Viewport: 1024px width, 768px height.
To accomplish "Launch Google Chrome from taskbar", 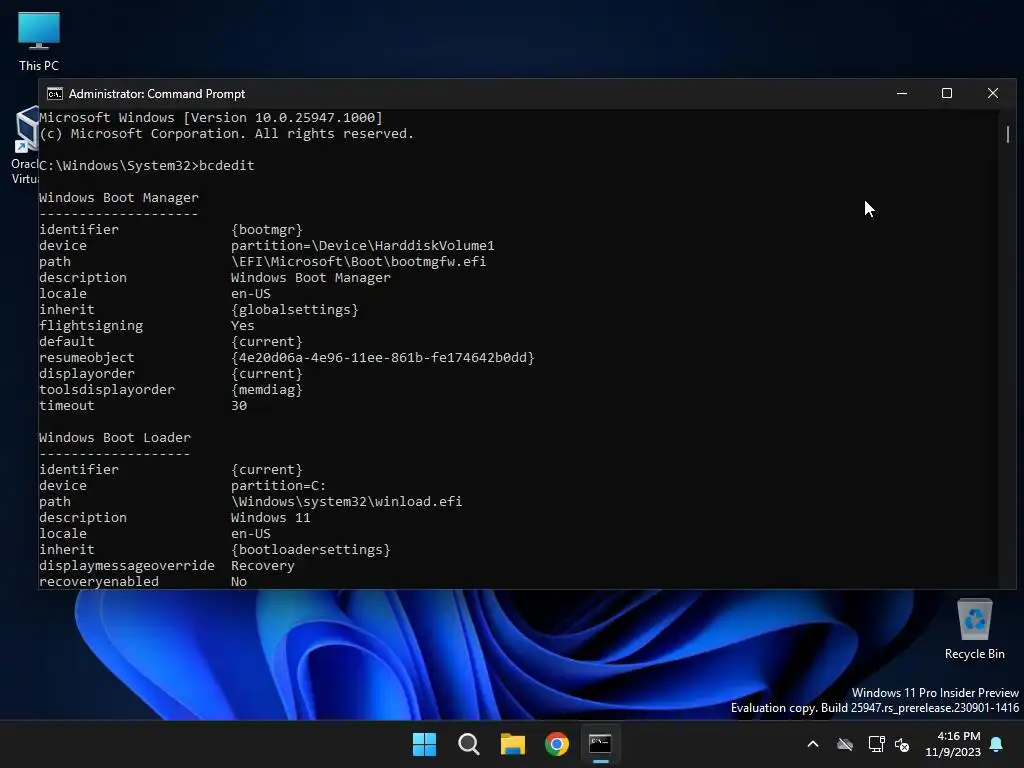I will tap(557, 744).
